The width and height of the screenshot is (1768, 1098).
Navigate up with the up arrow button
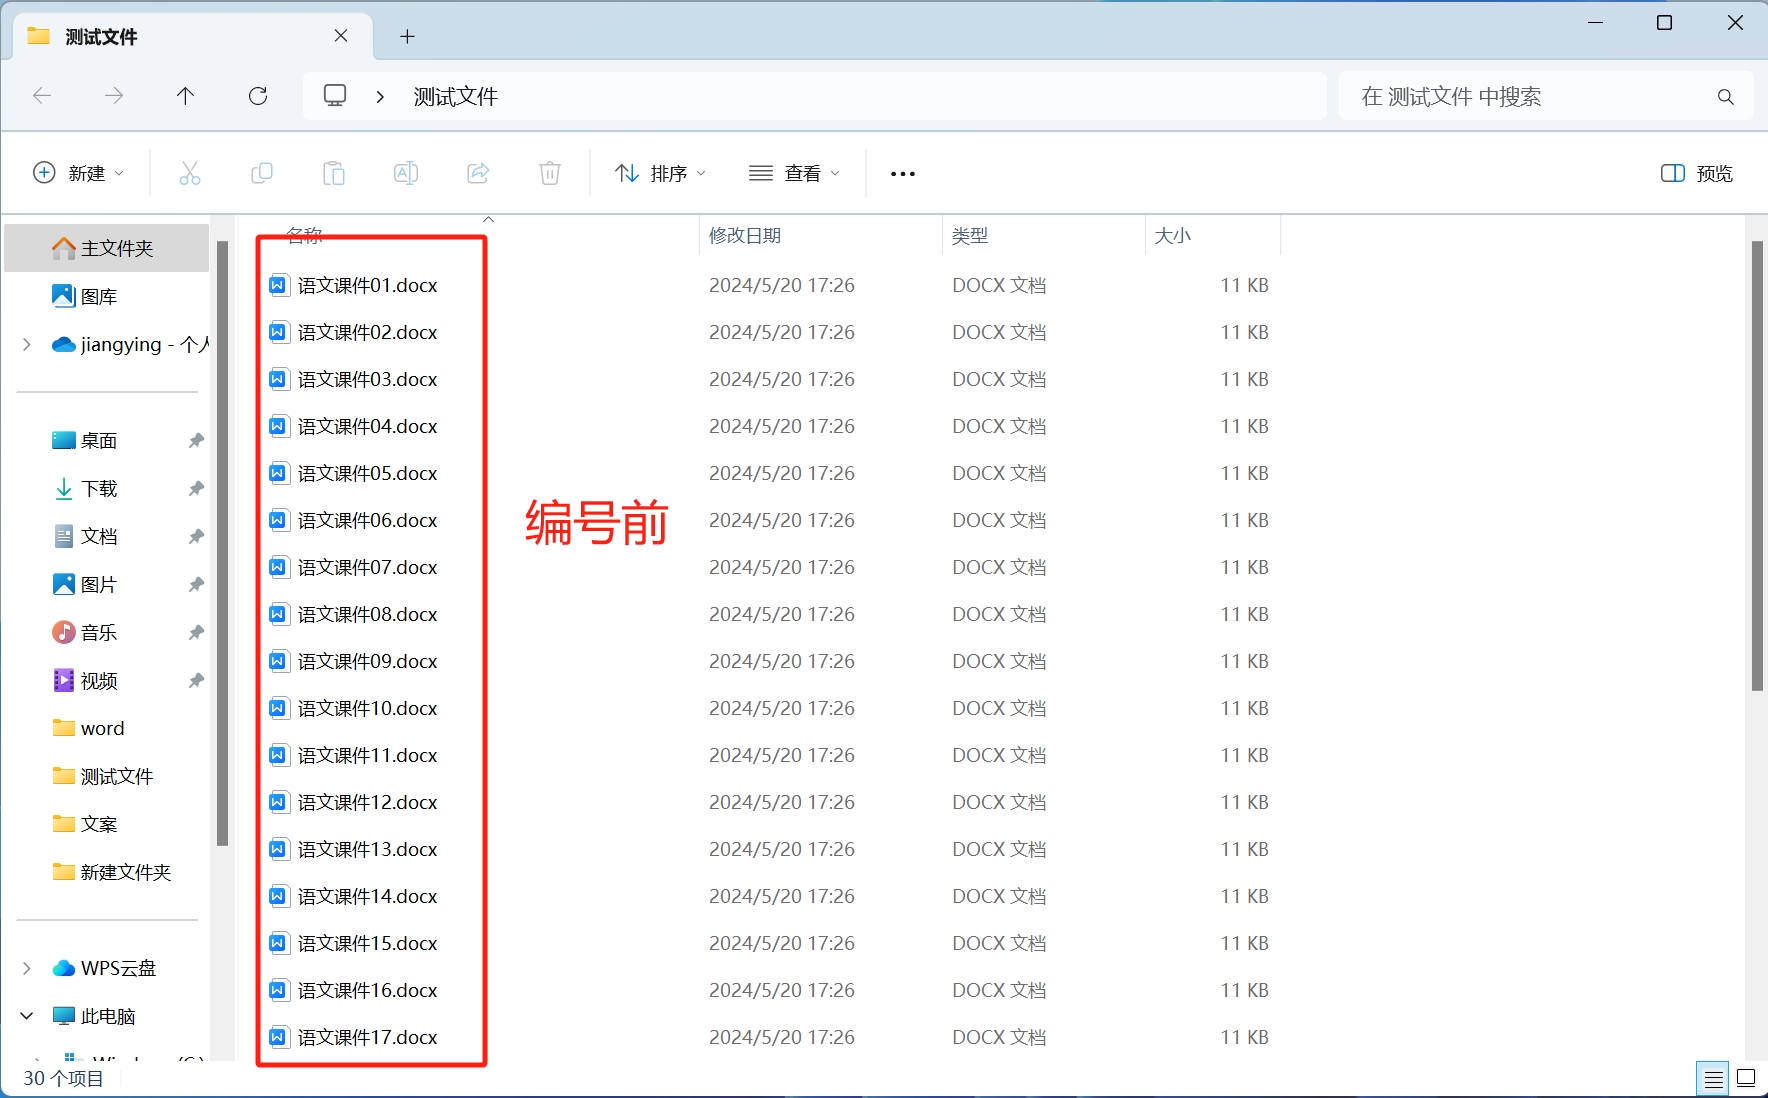click(185, 95)
